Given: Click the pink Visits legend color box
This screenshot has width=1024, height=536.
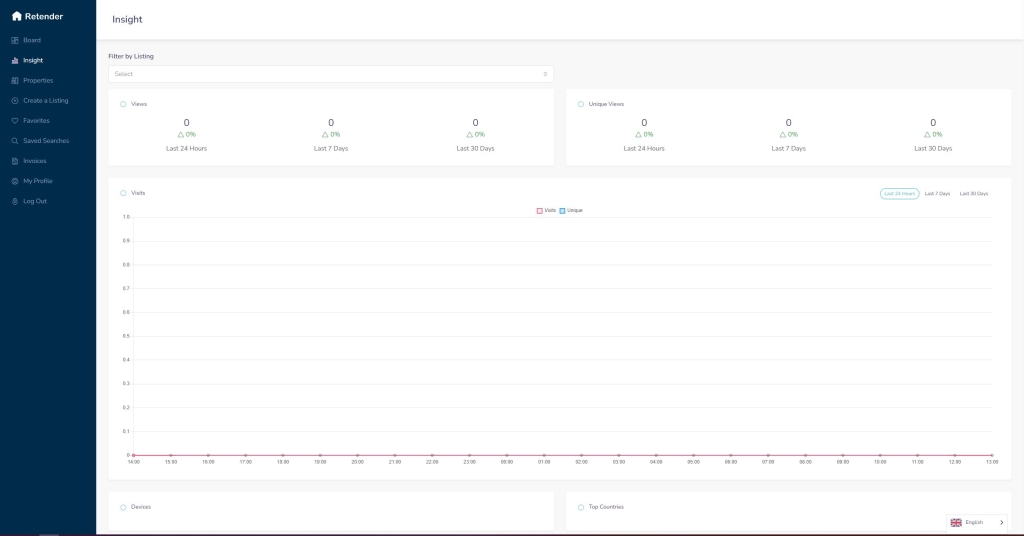Looking at the screenshot, I should point(540,210).
